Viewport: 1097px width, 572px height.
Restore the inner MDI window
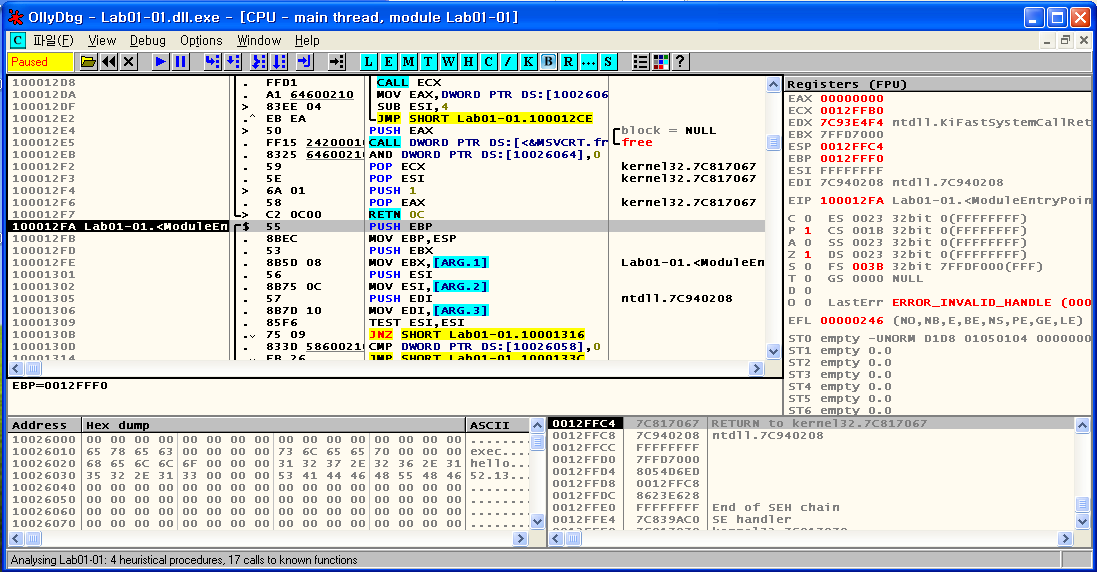tap(1065, 41)
